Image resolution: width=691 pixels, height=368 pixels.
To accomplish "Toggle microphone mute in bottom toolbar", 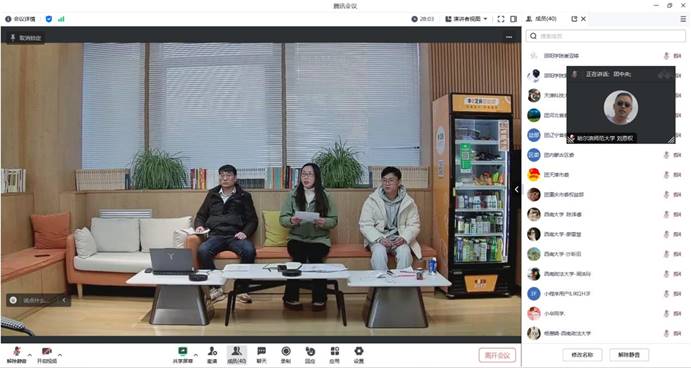I will pos(16,355).
